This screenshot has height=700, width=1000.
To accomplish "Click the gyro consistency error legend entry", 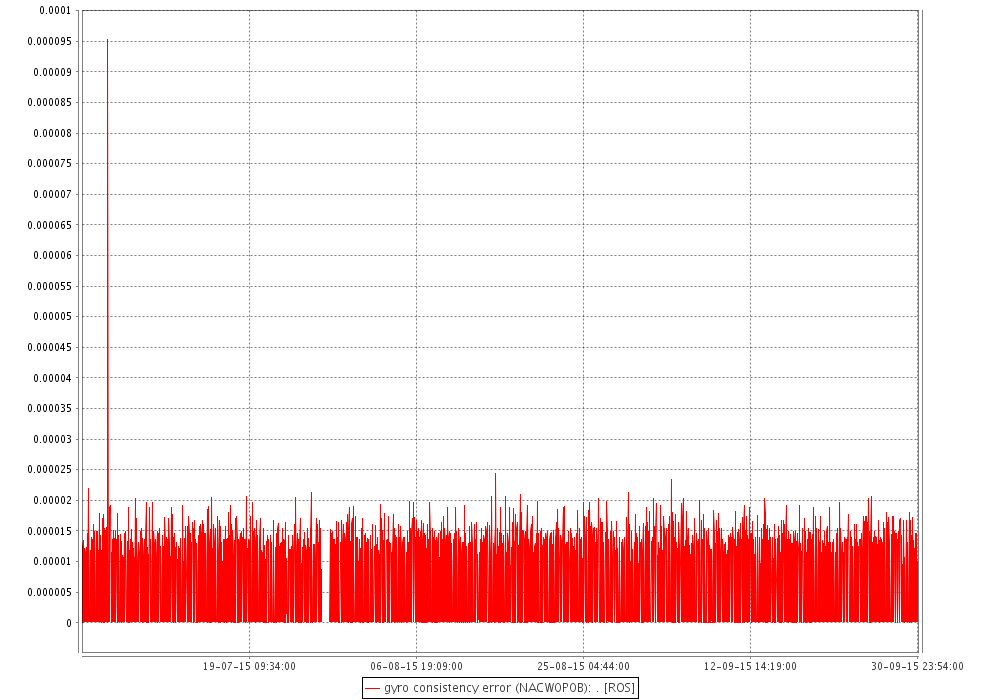I will pos(501,688).
